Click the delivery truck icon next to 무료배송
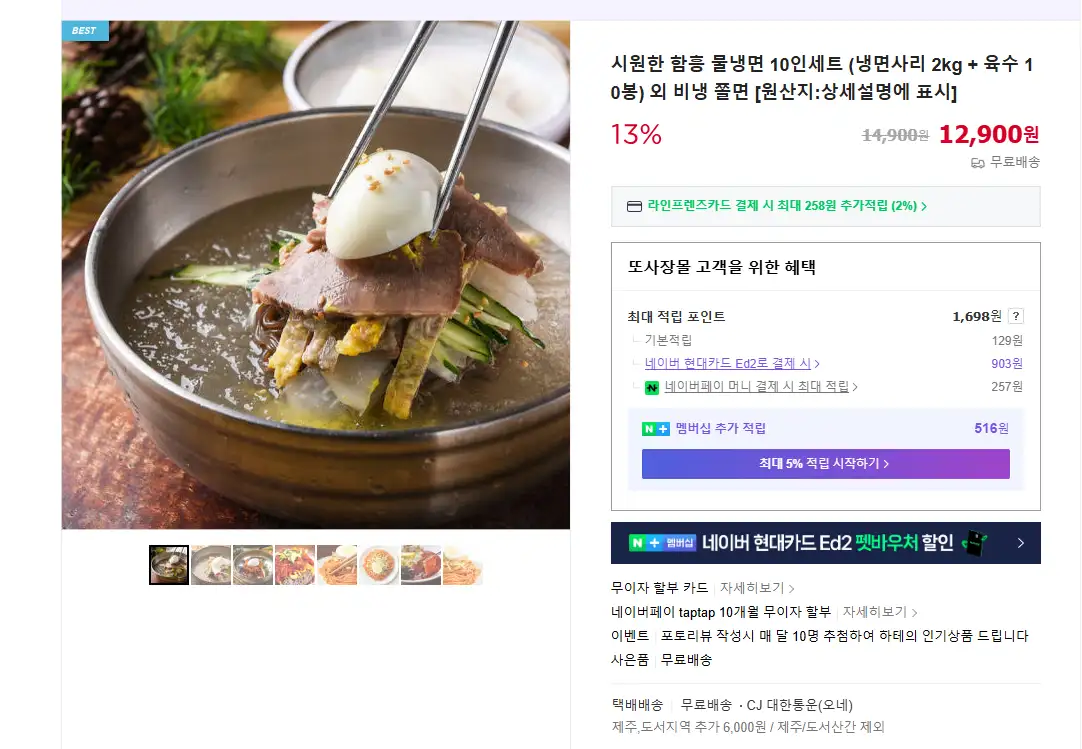 pos(977,163)
